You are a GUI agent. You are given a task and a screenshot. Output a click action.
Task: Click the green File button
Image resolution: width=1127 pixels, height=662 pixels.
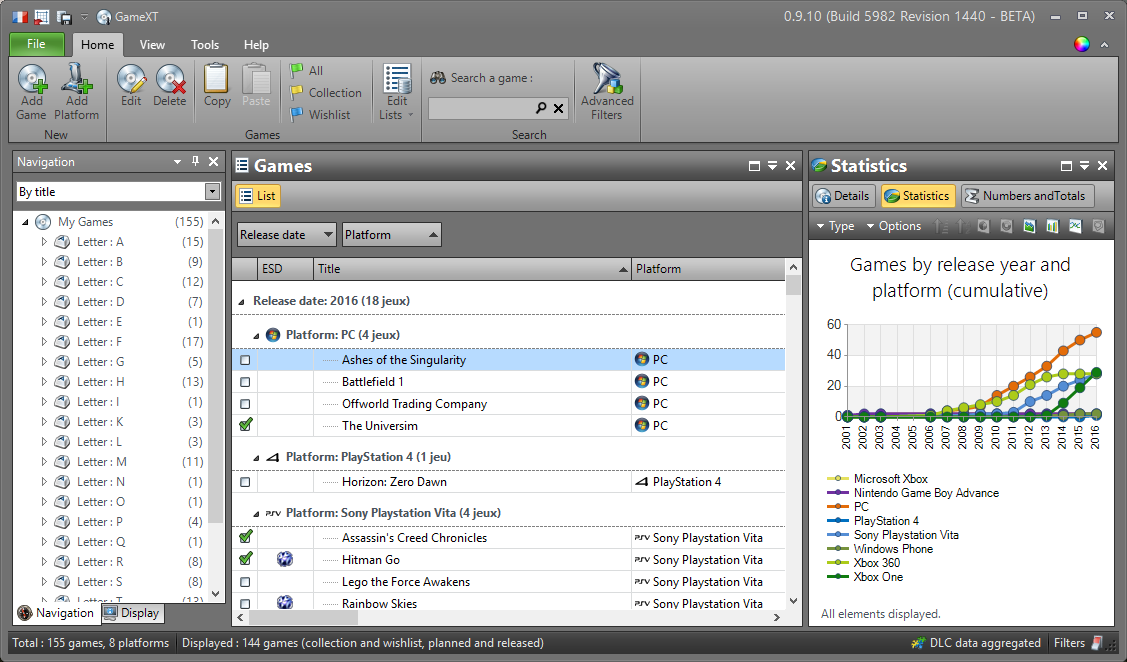(x=36, y=44)
